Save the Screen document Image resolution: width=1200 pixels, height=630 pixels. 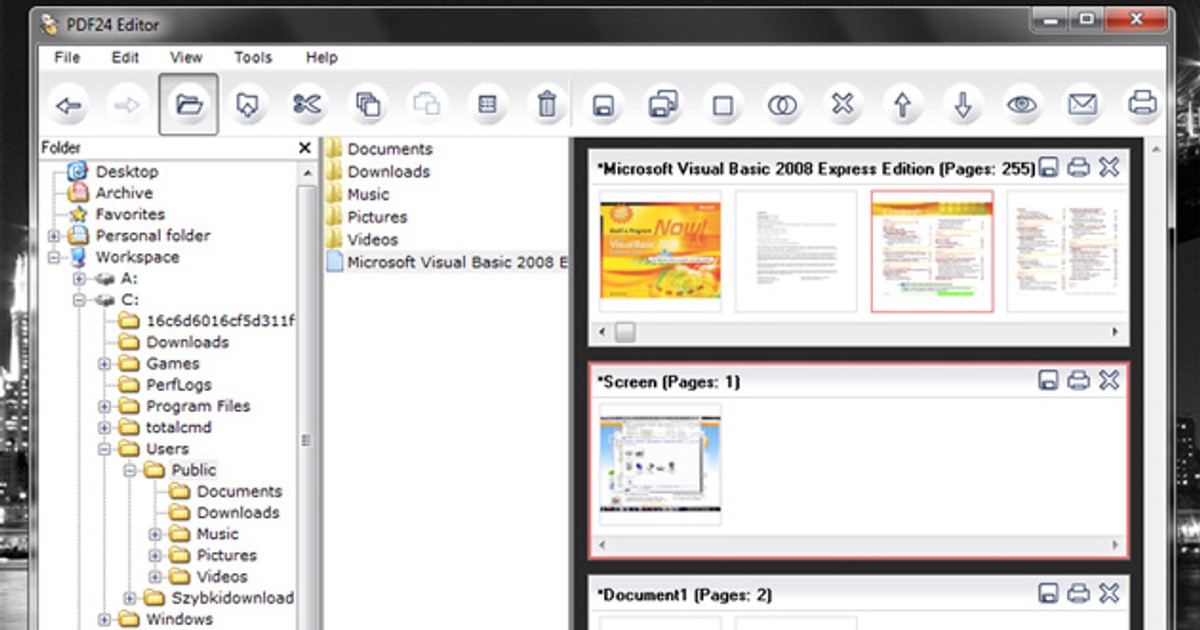tap(1048, 381)
